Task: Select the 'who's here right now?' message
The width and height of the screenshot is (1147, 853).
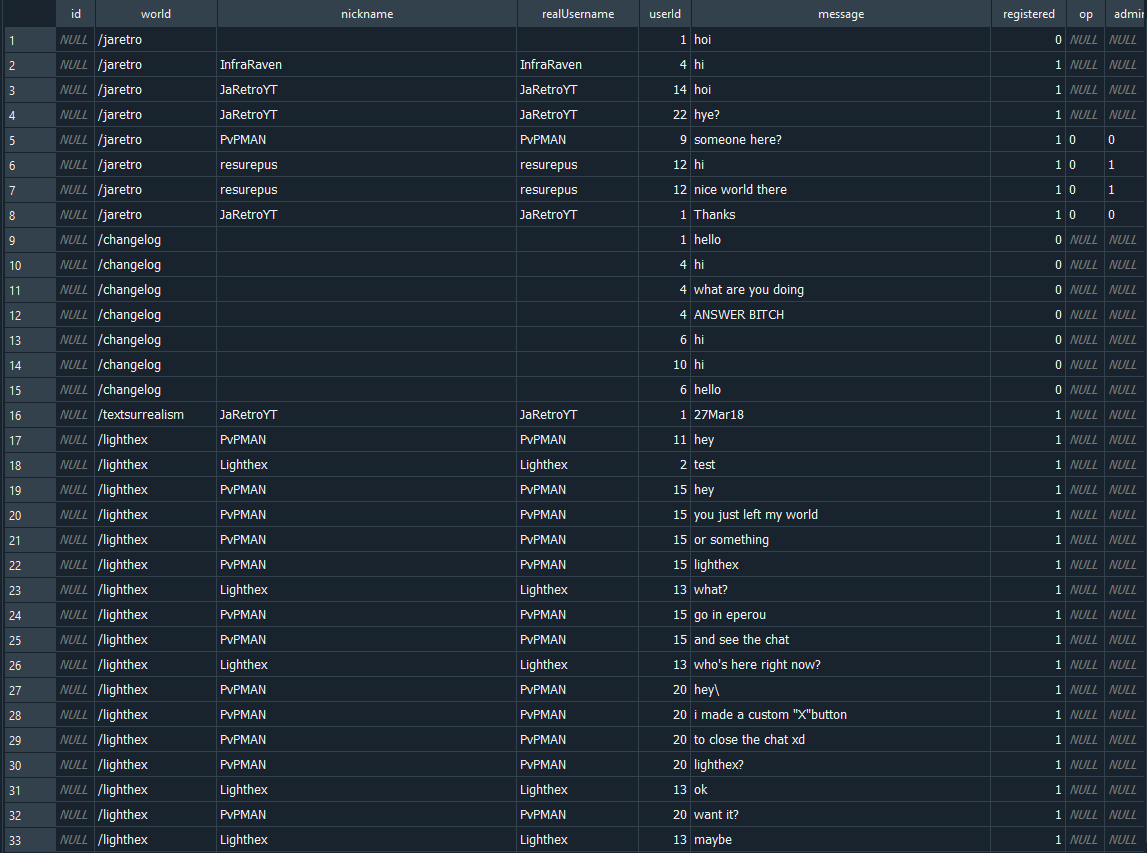Action: [757, 665]
